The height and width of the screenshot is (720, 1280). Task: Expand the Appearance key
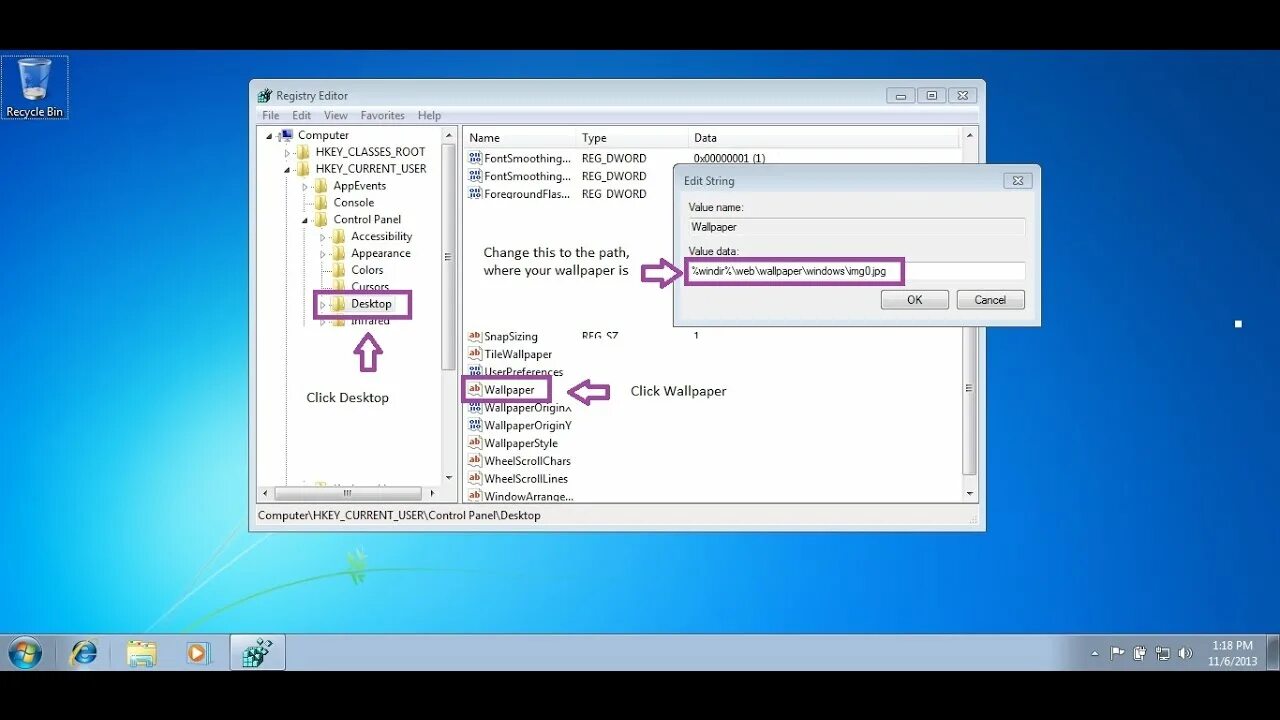[322, 254]
